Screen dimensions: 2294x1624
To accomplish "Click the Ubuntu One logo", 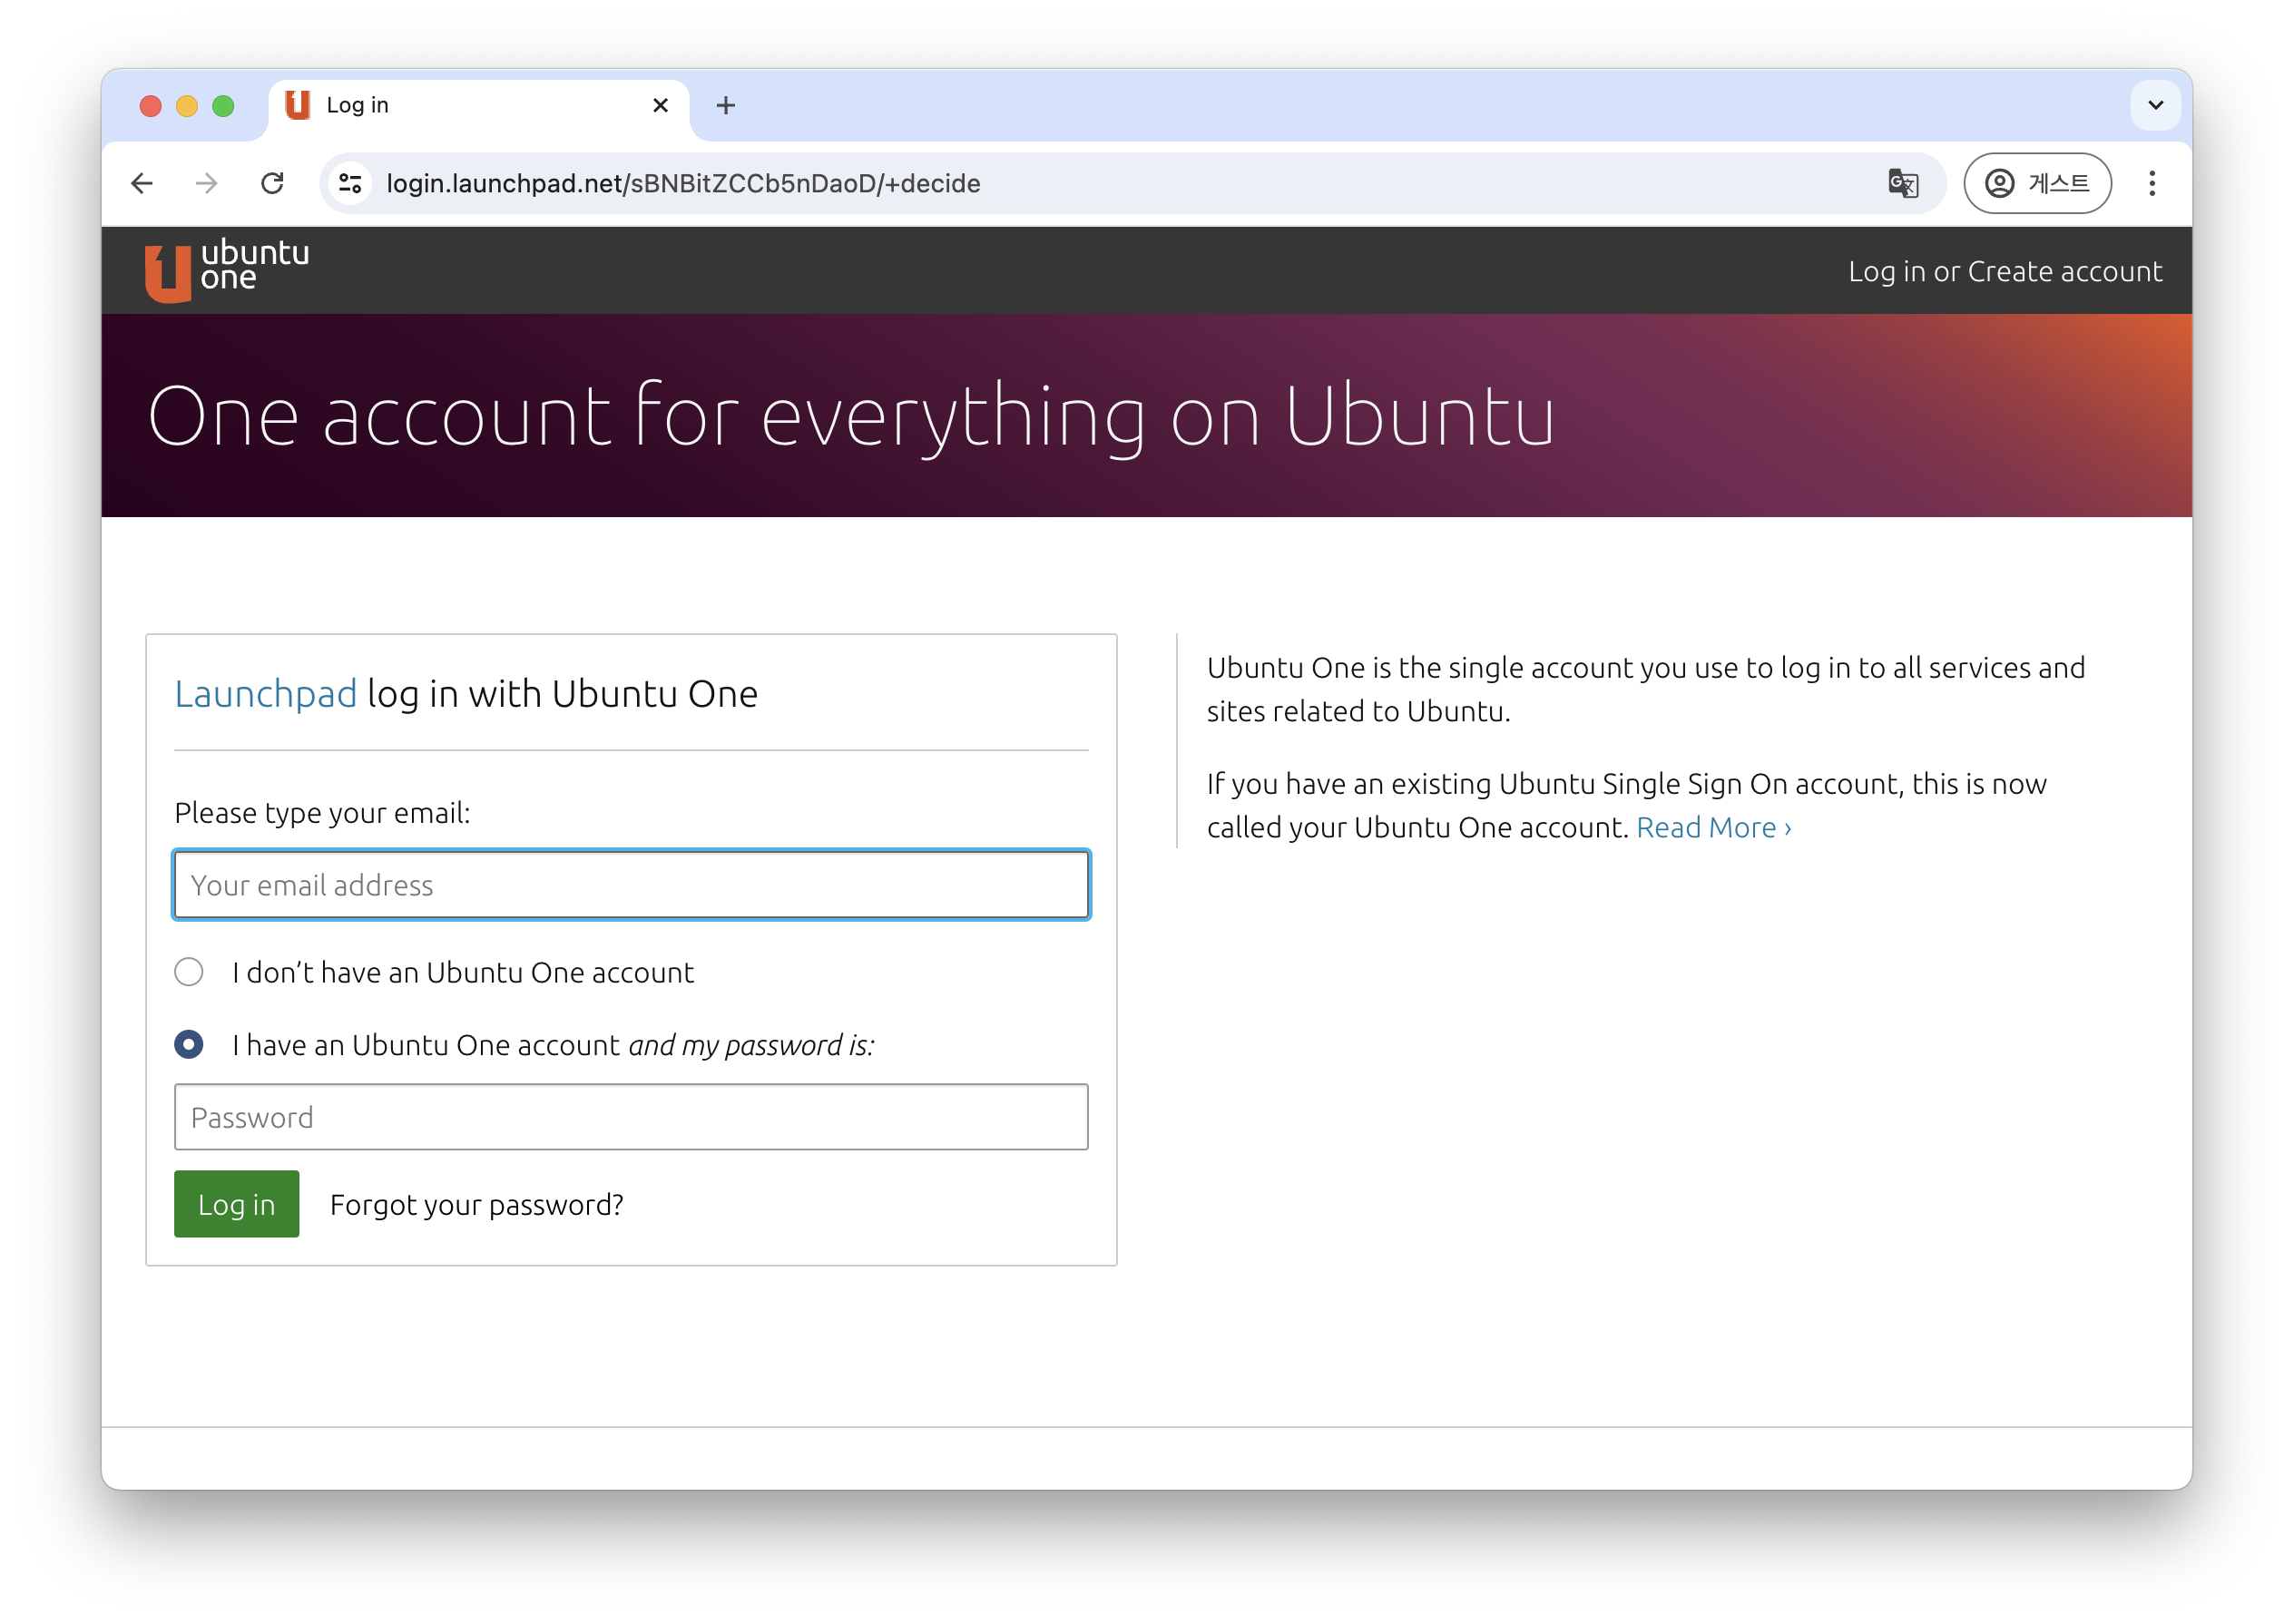I will coord(227,269).
